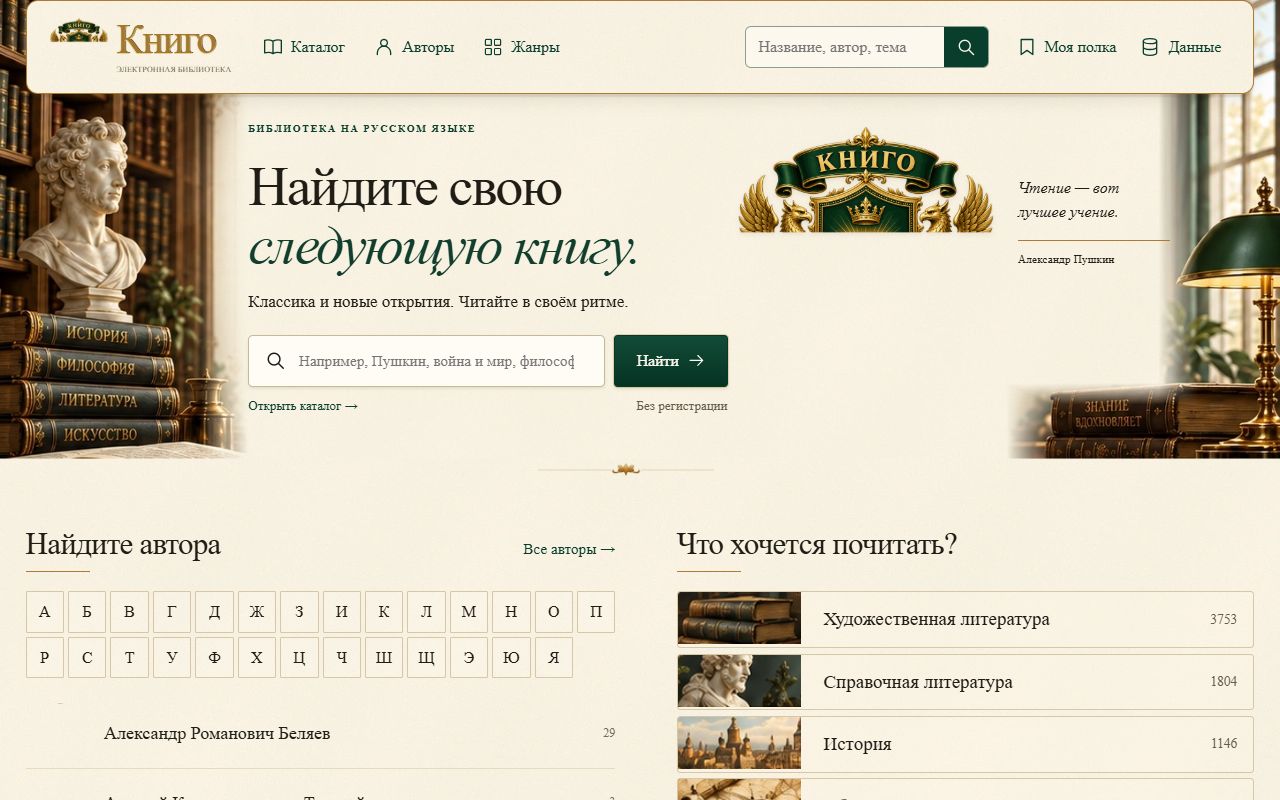1280x800 pixels.
Task: Click the Художественная литература book thumbnail
Action: click(740, 619)
